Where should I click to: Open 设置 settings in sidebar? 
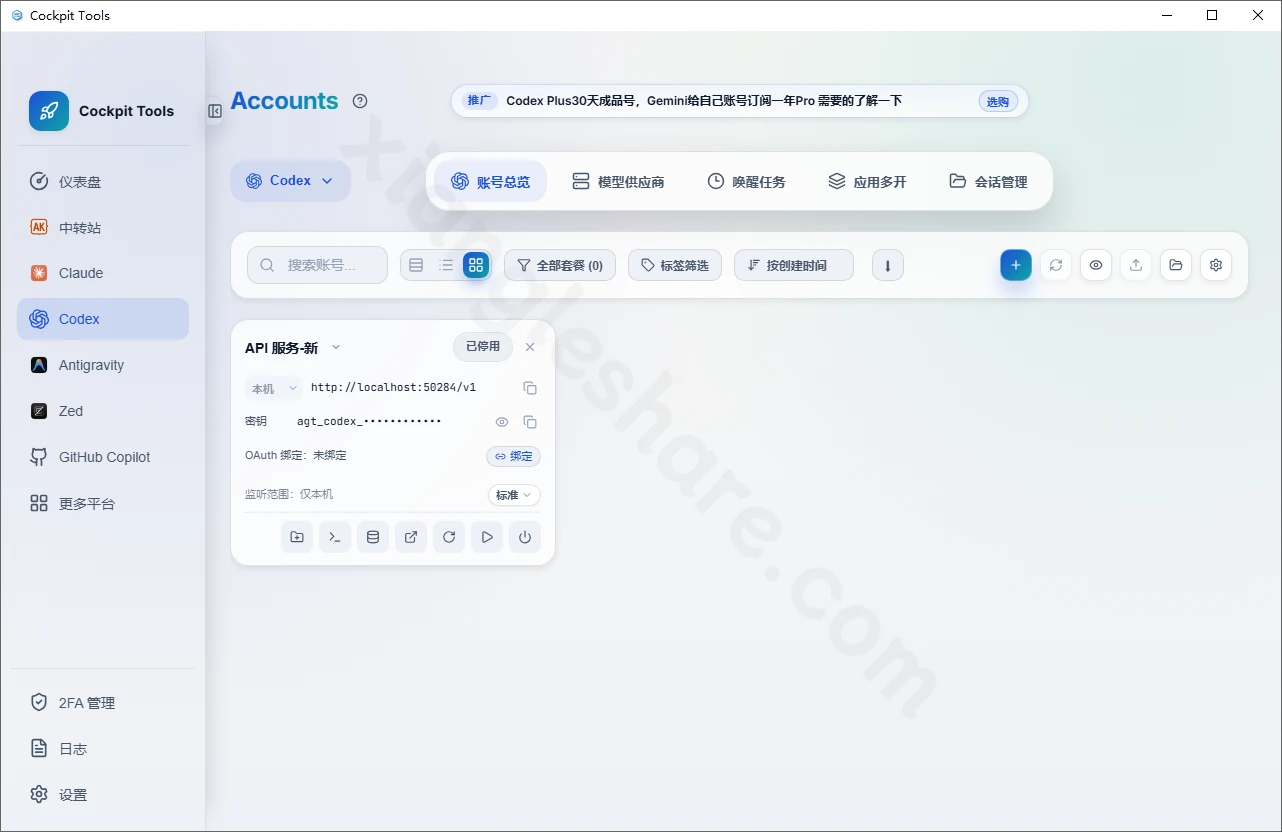102,795
